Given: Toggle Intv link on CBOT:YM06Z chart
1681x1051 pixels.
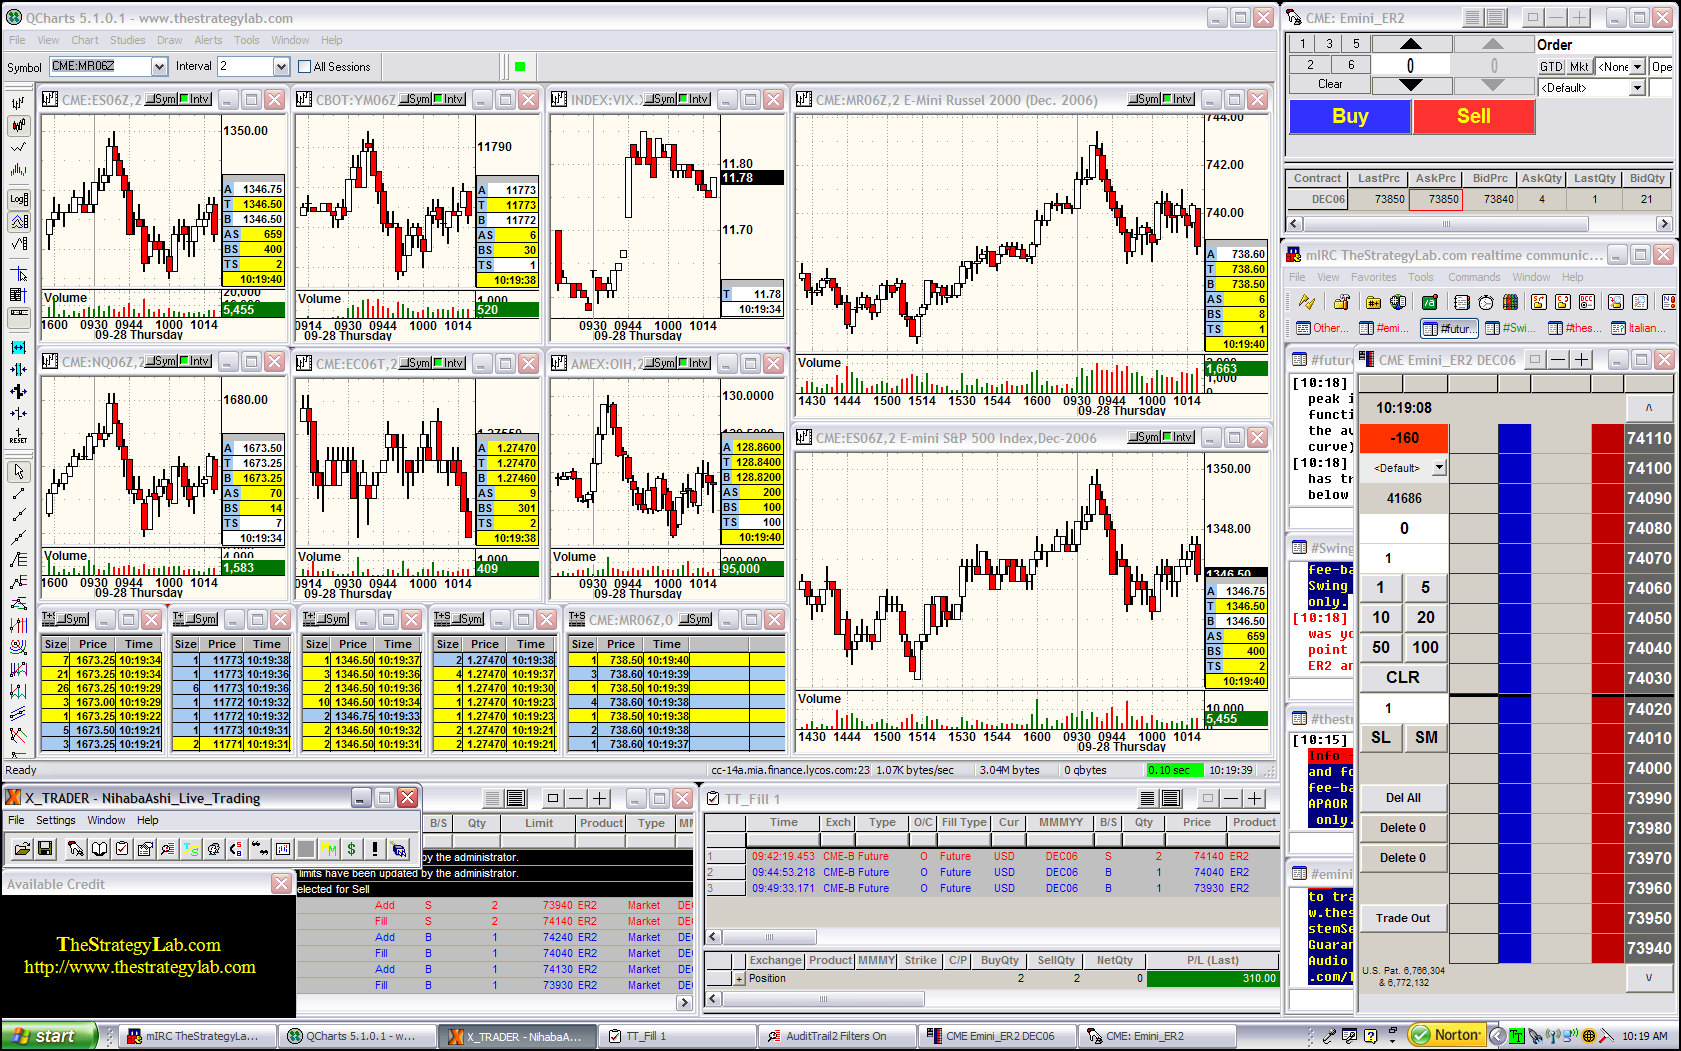Looking at the screenshot, I should (448, 99).
